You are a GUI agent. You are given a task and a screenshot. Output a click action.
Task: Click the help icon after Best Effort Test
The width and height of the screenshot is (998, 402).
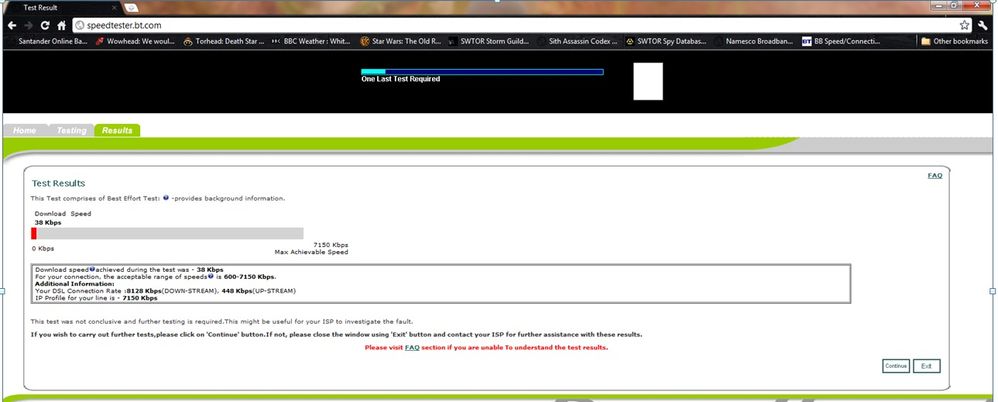pyautogui.click(x=166, y=198)
